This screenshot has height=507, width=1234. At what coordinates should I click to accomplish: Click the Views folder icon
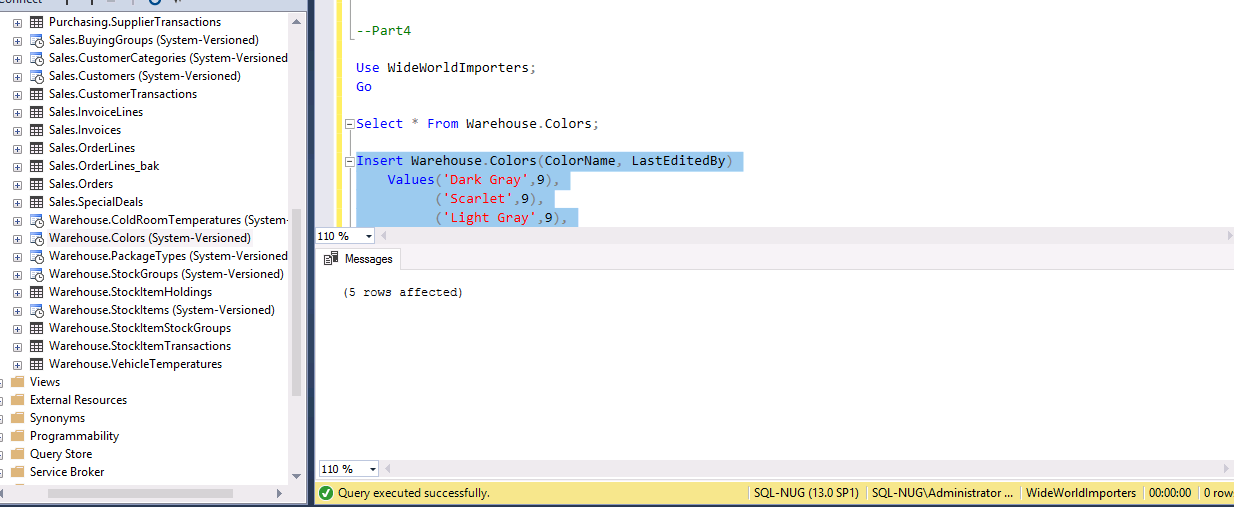(17, 382)
